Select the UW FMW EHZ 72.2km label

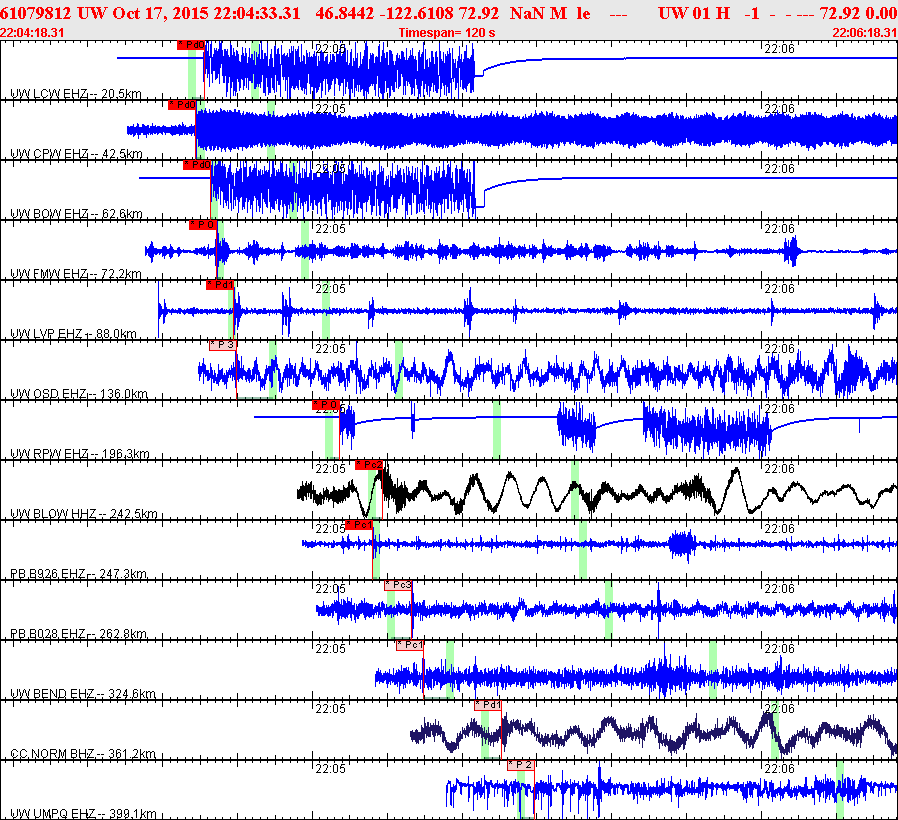tap(76, 274)
